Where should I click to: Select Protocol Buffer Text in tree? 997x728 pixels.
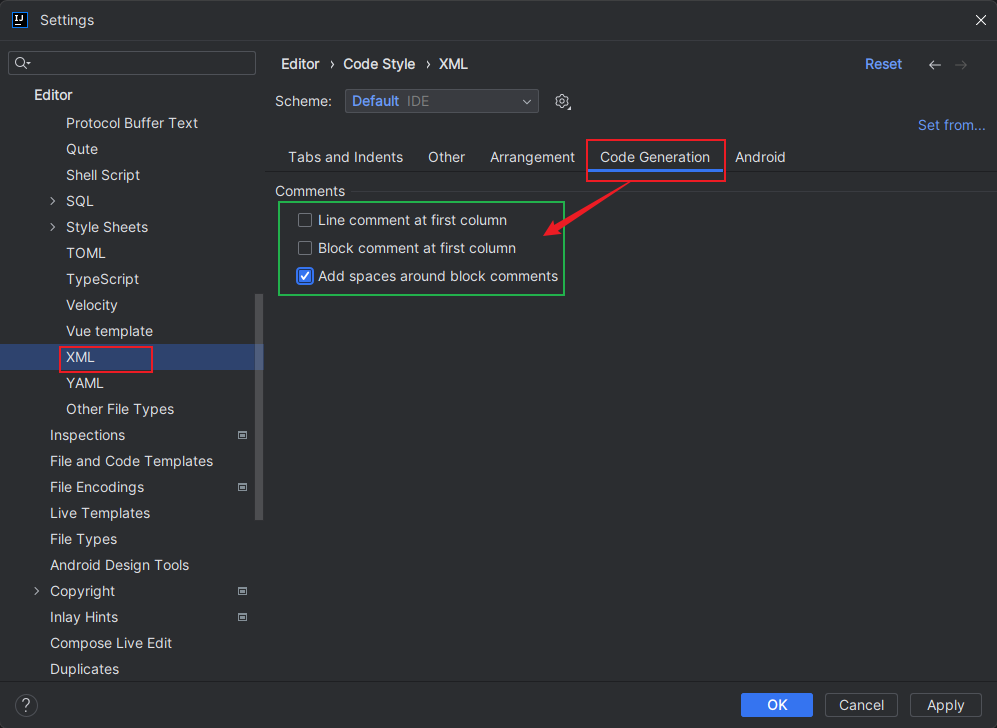tap(132, 123)
